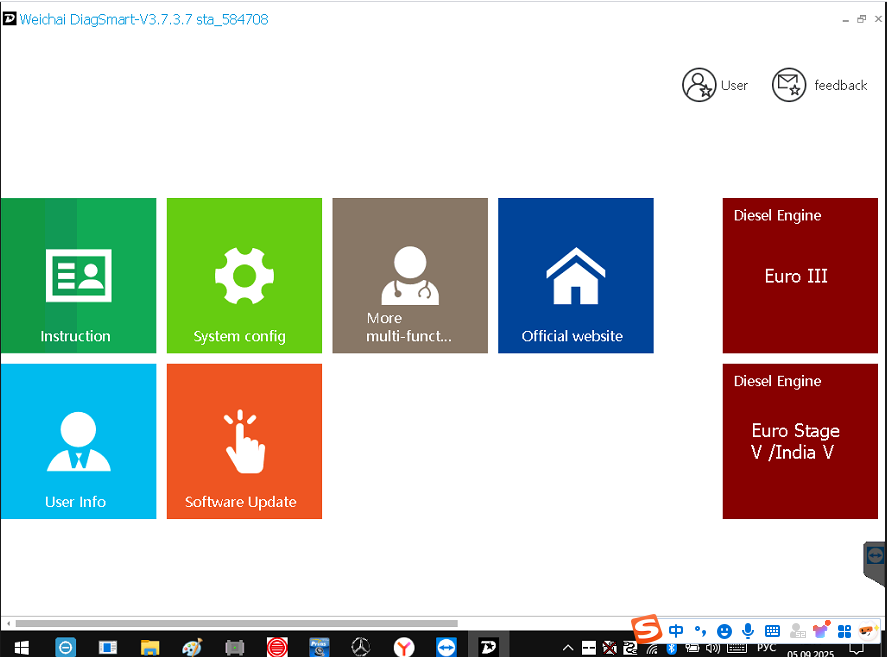
Task: Click the Weichai DiagSmart title text
Action: coord(144,19)
